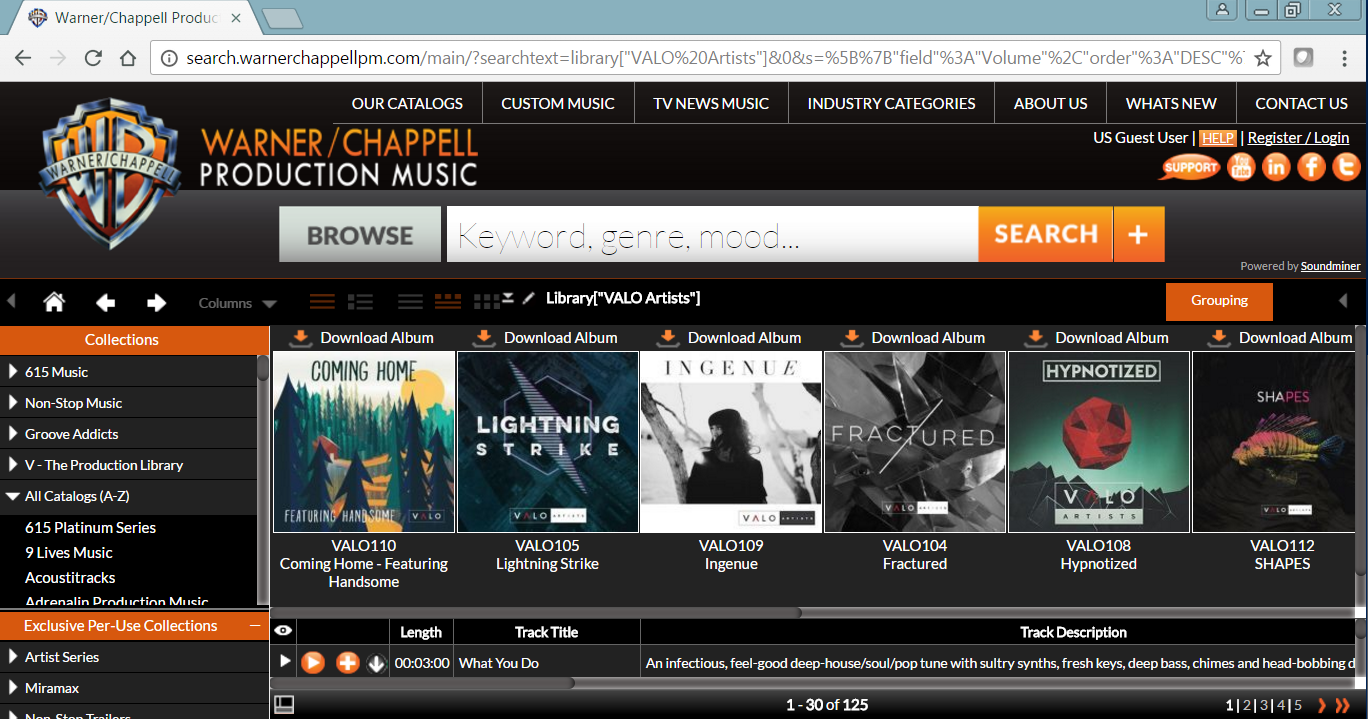Download Album for Fractured
This screenshot has width=1368, height=719.
(914, 337)
